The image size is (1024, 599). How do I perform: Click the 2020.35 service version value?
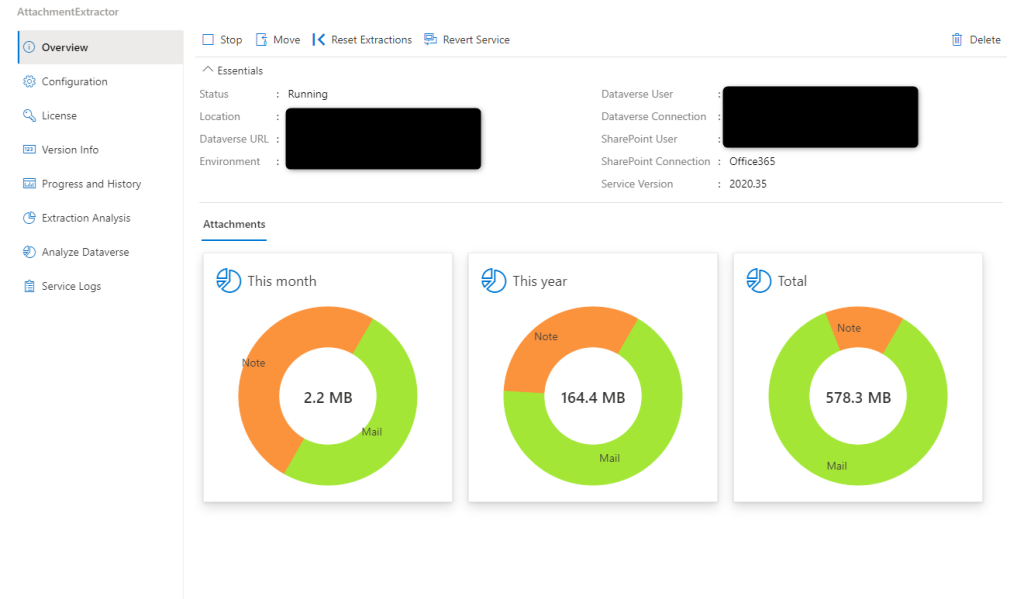[748, 184]
